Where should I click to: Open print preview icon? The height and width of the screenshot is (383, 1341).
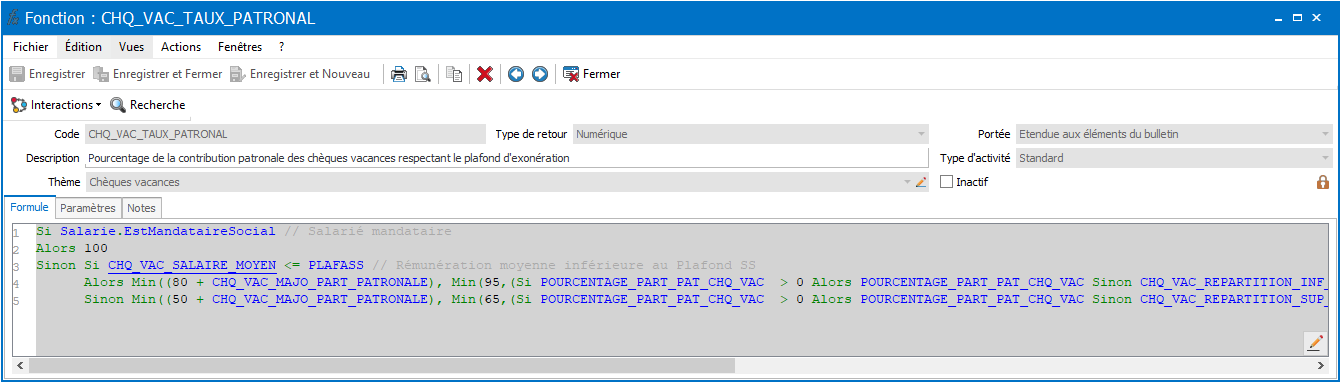click(423, 74)
